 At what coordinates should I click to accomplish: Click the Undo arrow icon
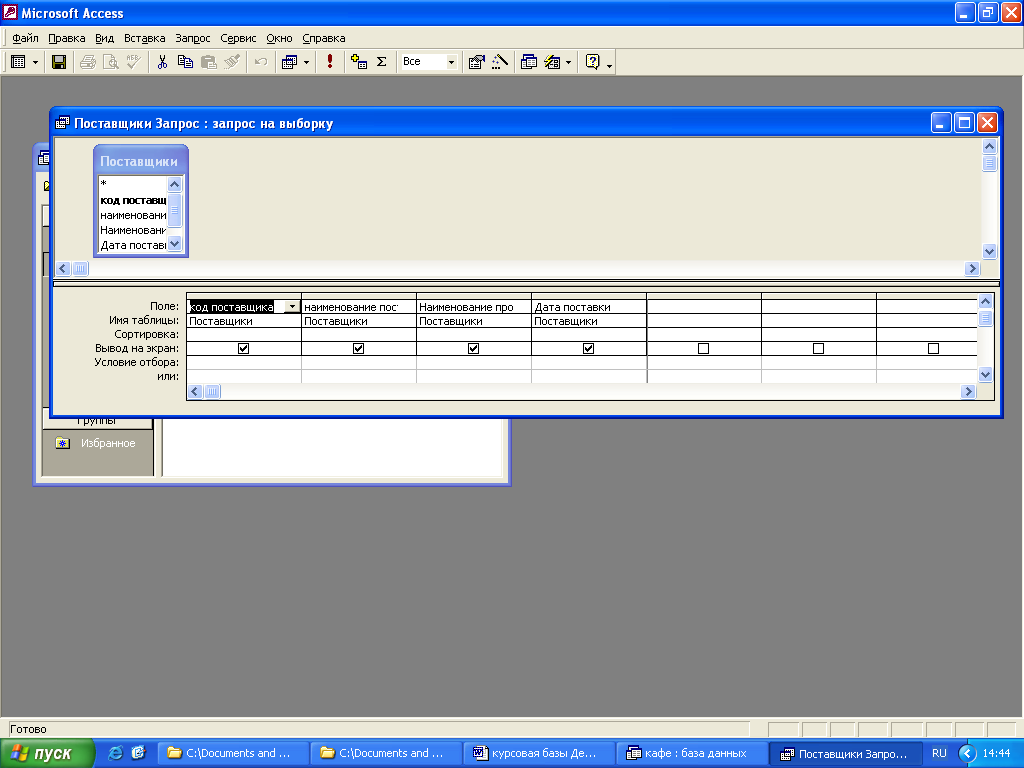pyautogui.click(x=261, y=62)
